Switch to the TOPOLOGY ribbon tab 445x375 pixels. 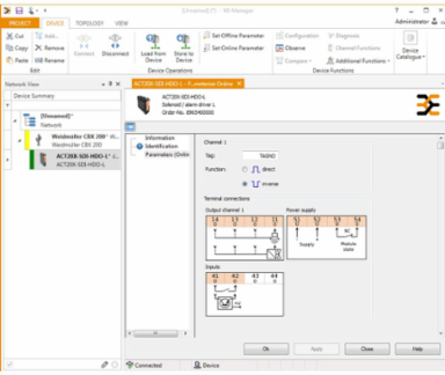pos(90,23)
